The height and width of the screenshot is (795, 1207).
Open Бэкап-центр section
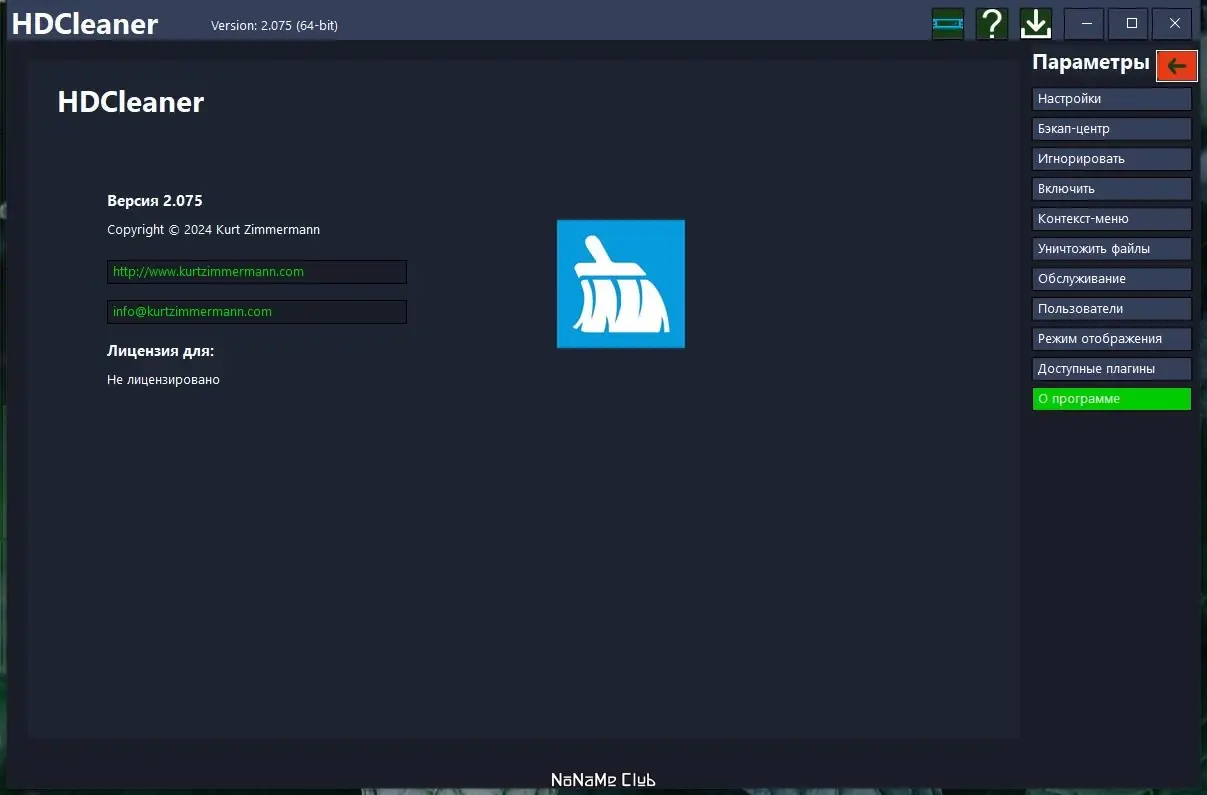pos(1112,129)
